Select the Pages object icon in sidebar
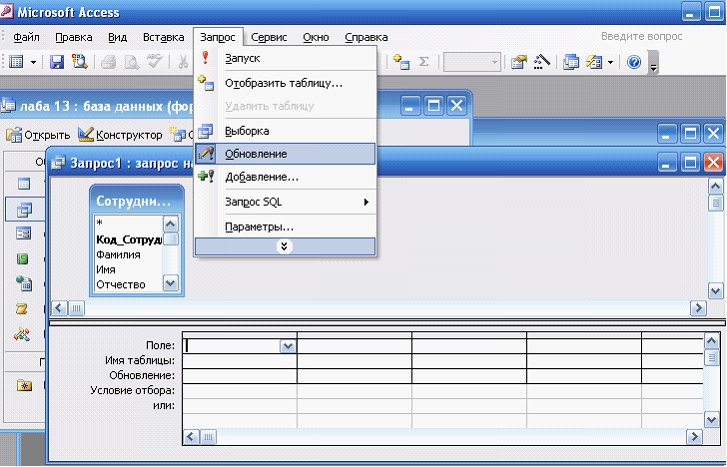The width and height of the screenshot is (727, 467). (x=24, y=283)
